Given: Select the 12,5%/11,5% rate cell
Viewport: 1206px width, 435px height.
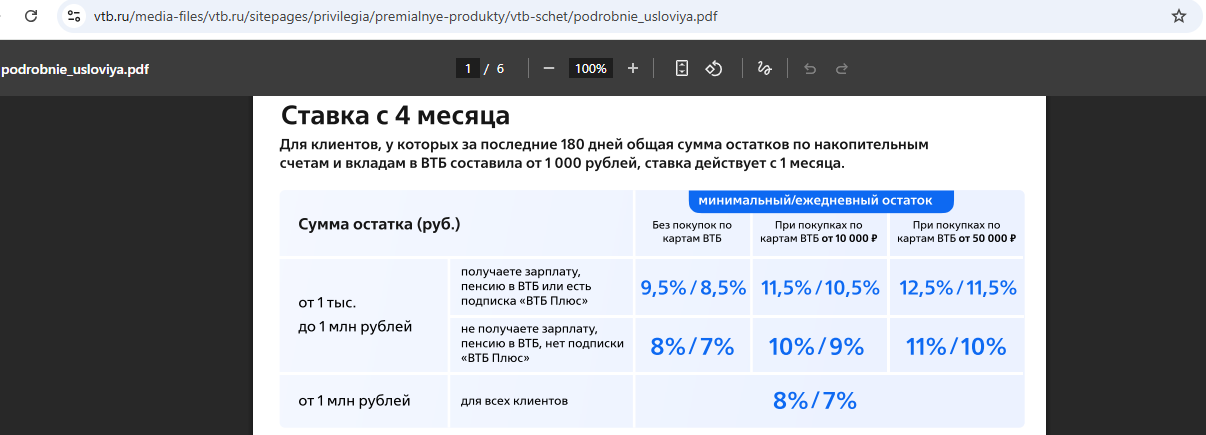Looking at the screenshot, I should (x=958, y=288).
